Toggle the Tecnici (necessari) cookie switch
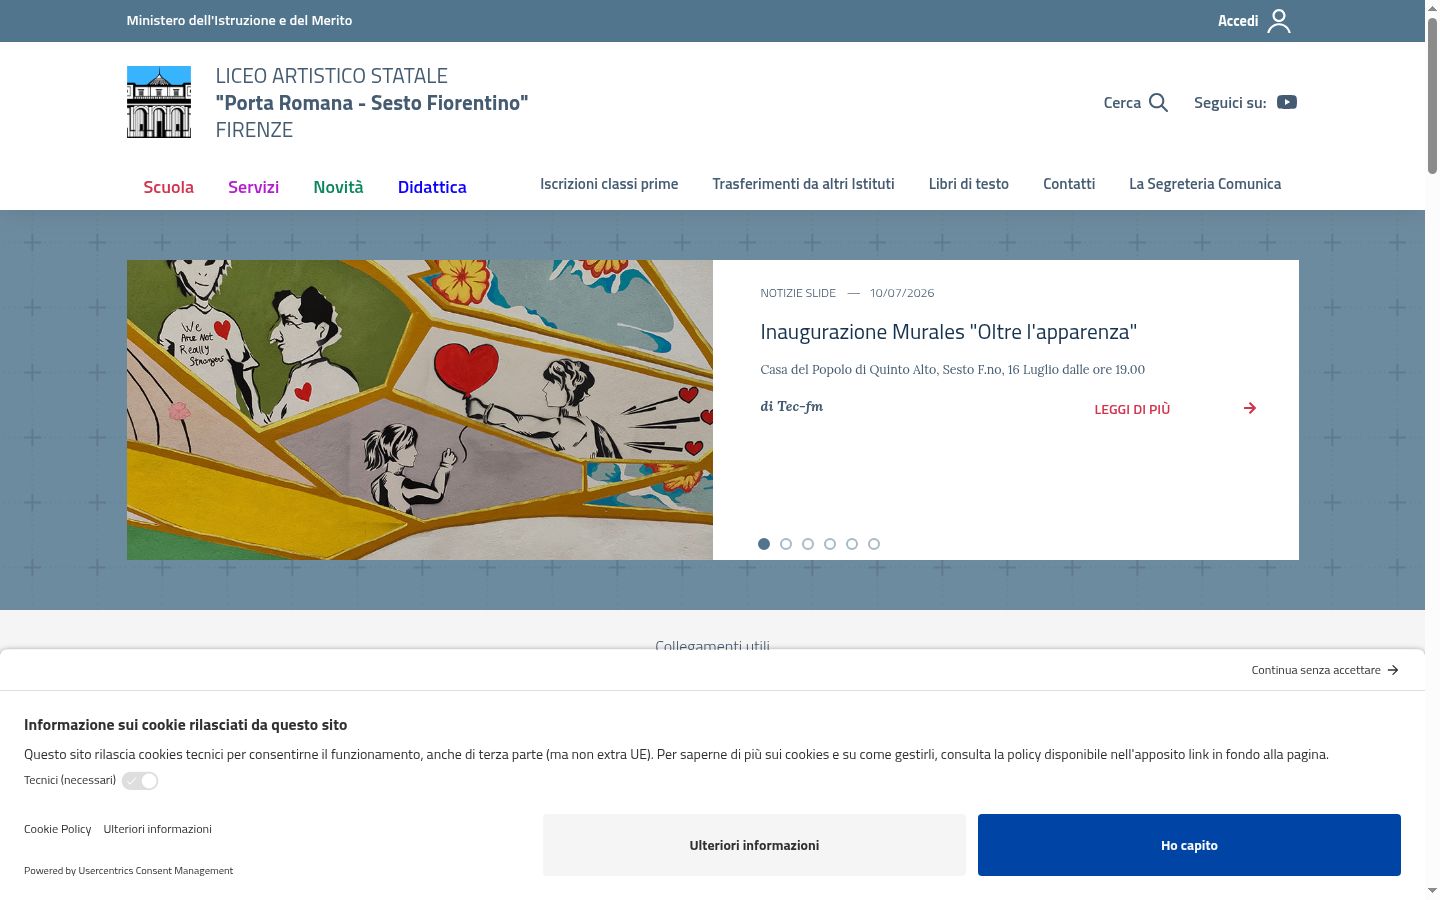 (140, 781)
